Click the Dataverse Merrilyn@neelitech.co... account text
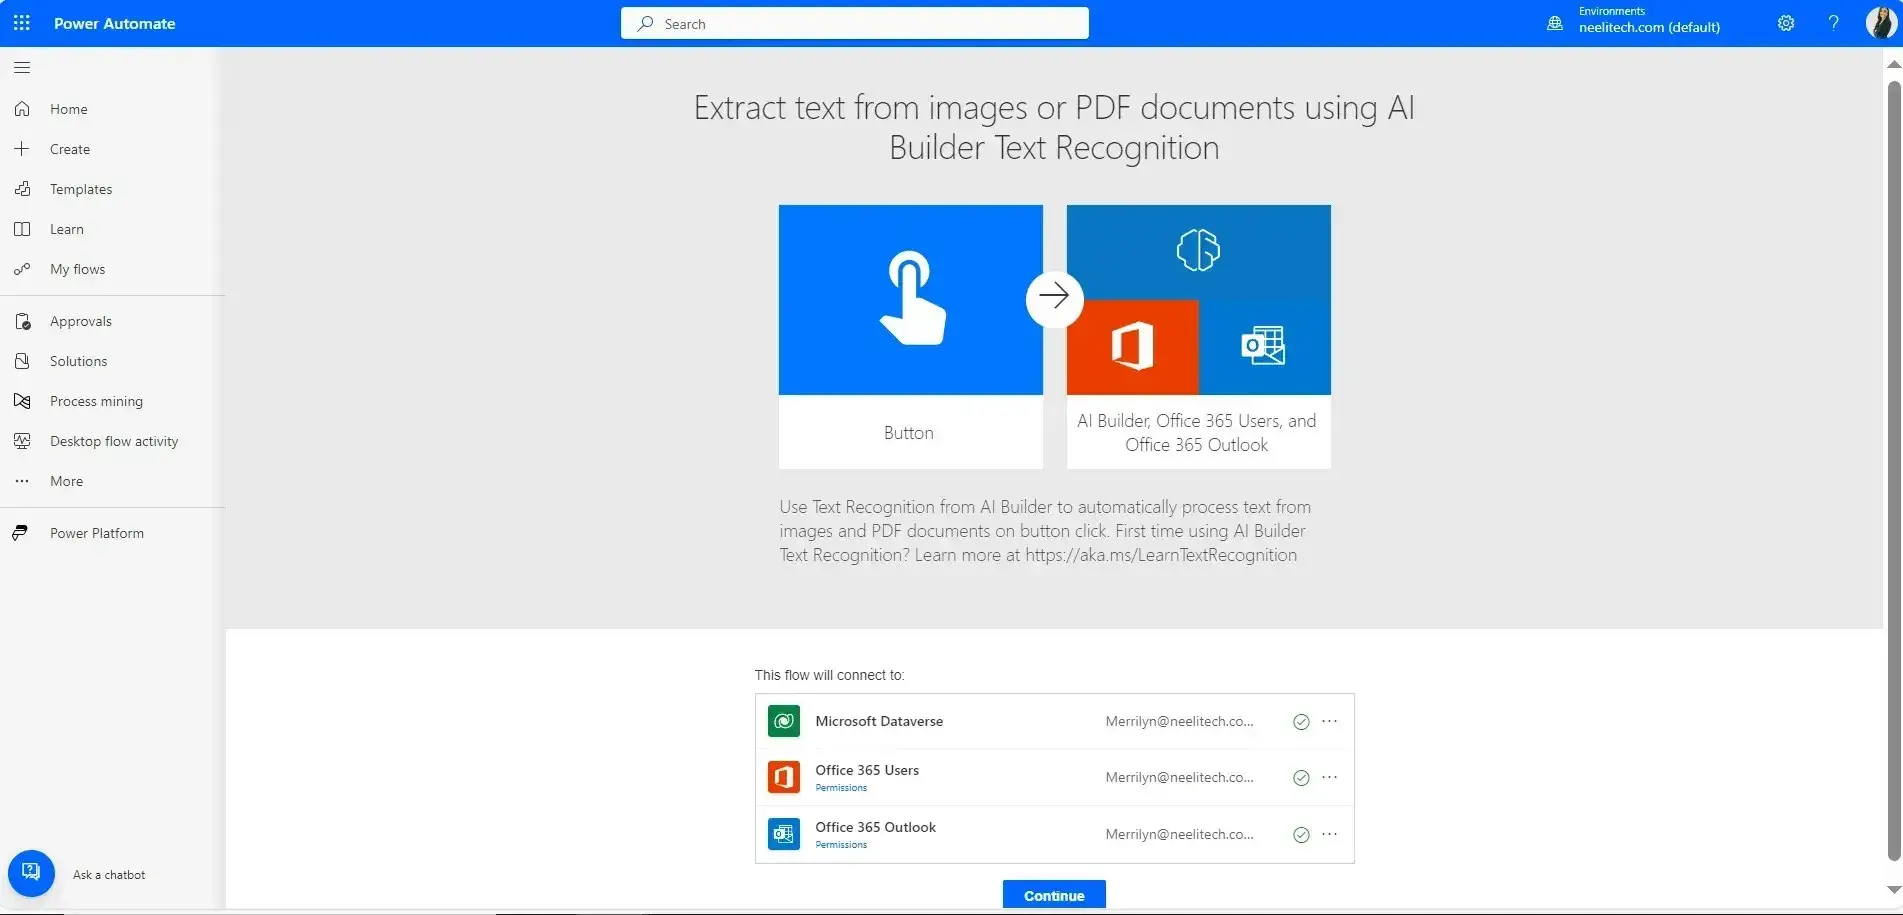This screenshot has width=1903, height=915. (1179, 721)
